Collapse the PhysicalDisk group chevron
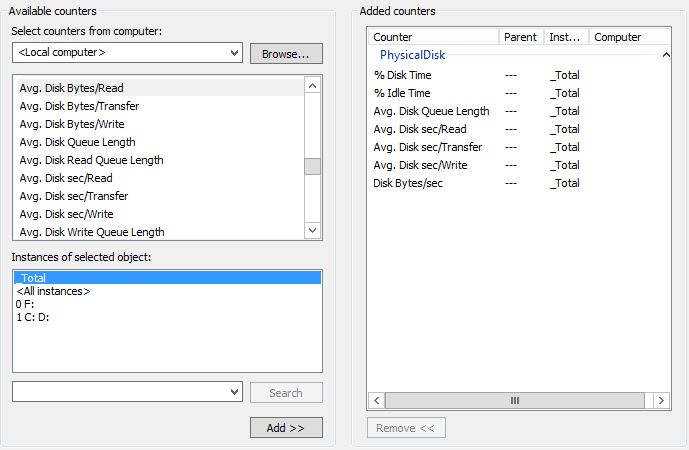 666,55
